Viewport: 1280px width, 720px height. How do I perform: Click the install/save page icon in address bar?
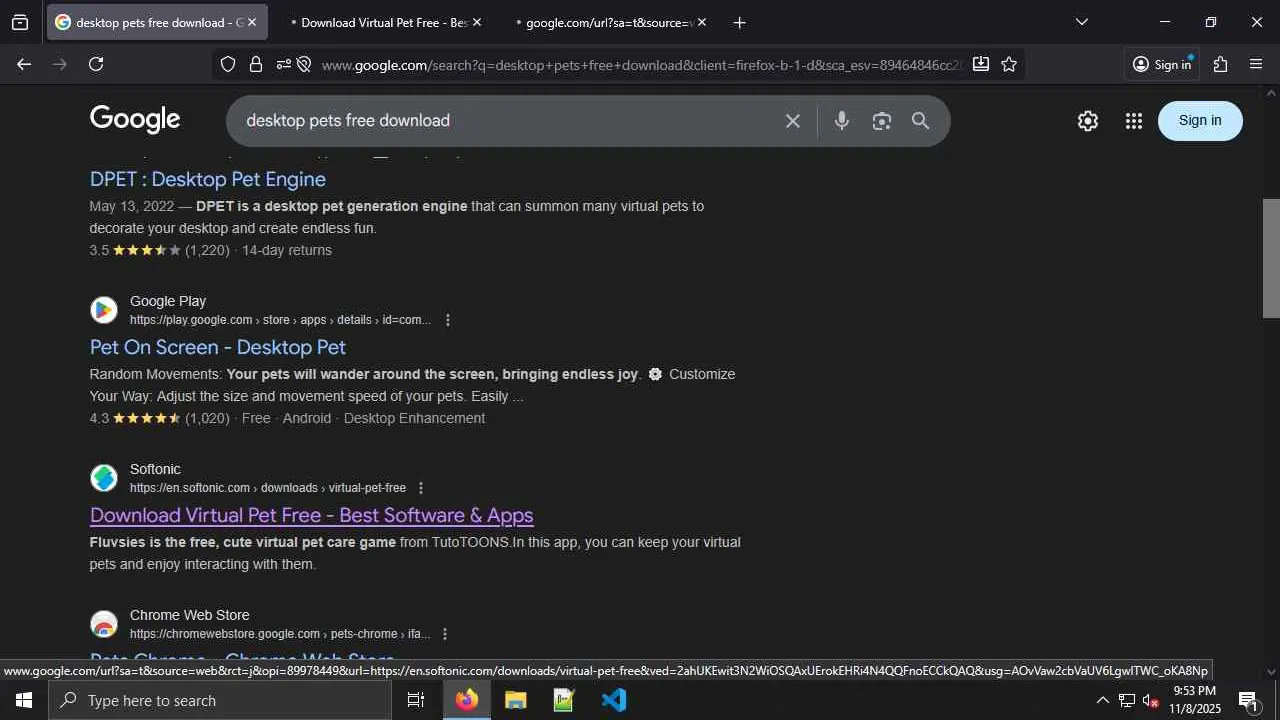click(981, 64)
